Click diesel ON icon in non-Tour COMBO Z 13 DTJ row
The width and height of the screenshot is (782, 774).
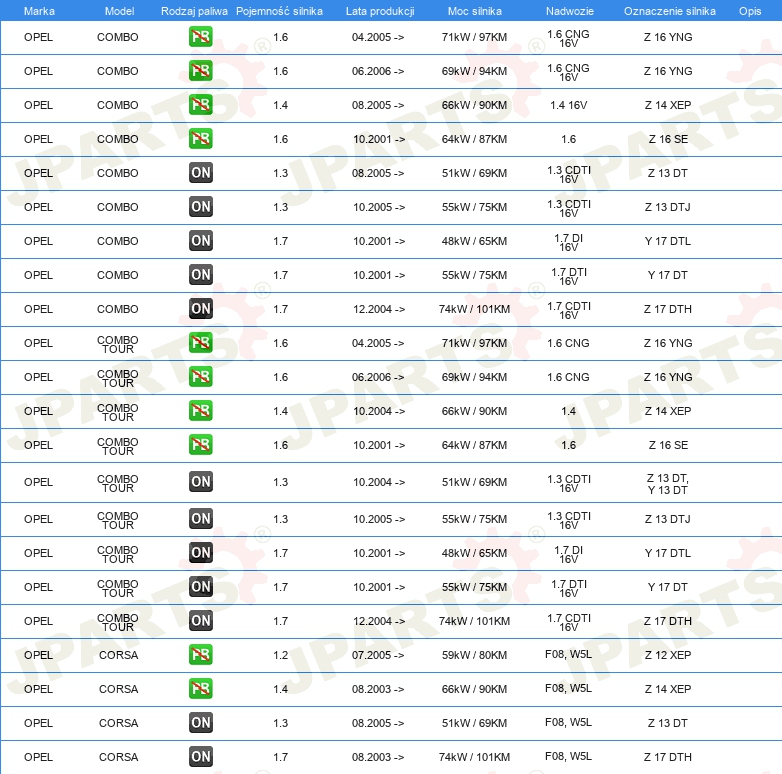pos(200,206)
